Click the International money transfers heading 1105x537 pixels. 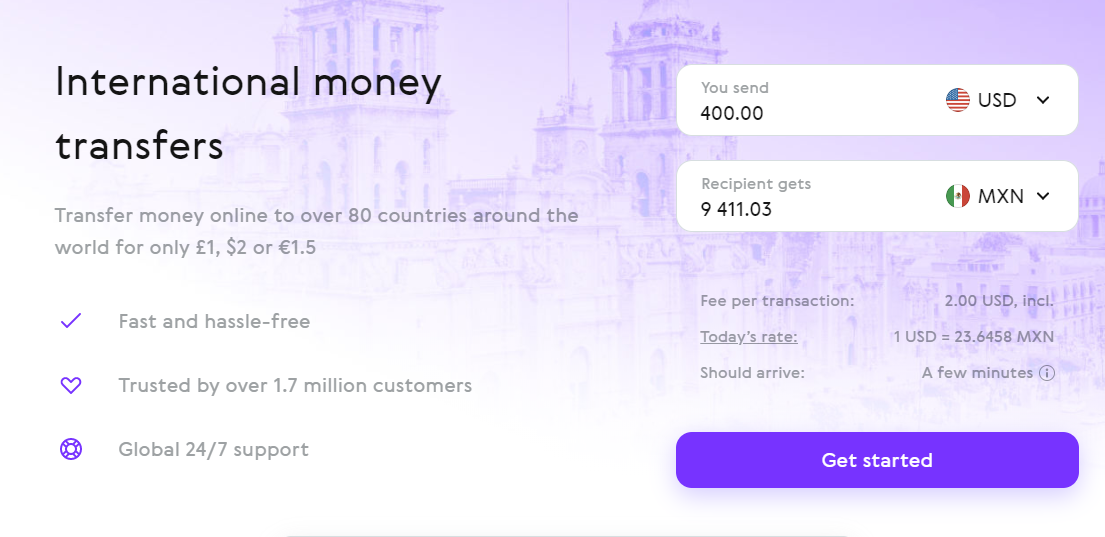tap(248, 114)
